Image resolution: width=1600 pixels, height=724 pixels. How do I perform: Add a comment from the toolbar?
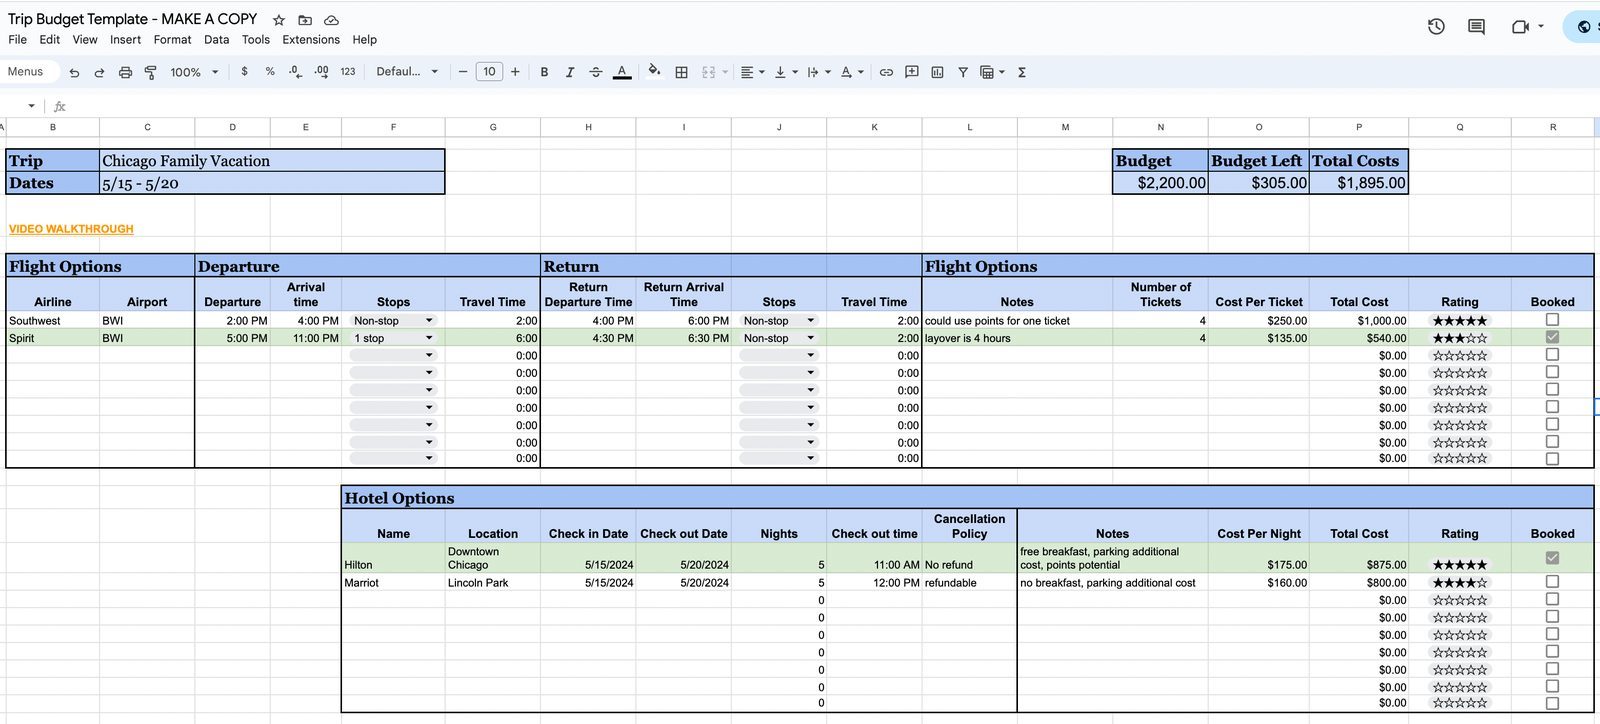912,72
